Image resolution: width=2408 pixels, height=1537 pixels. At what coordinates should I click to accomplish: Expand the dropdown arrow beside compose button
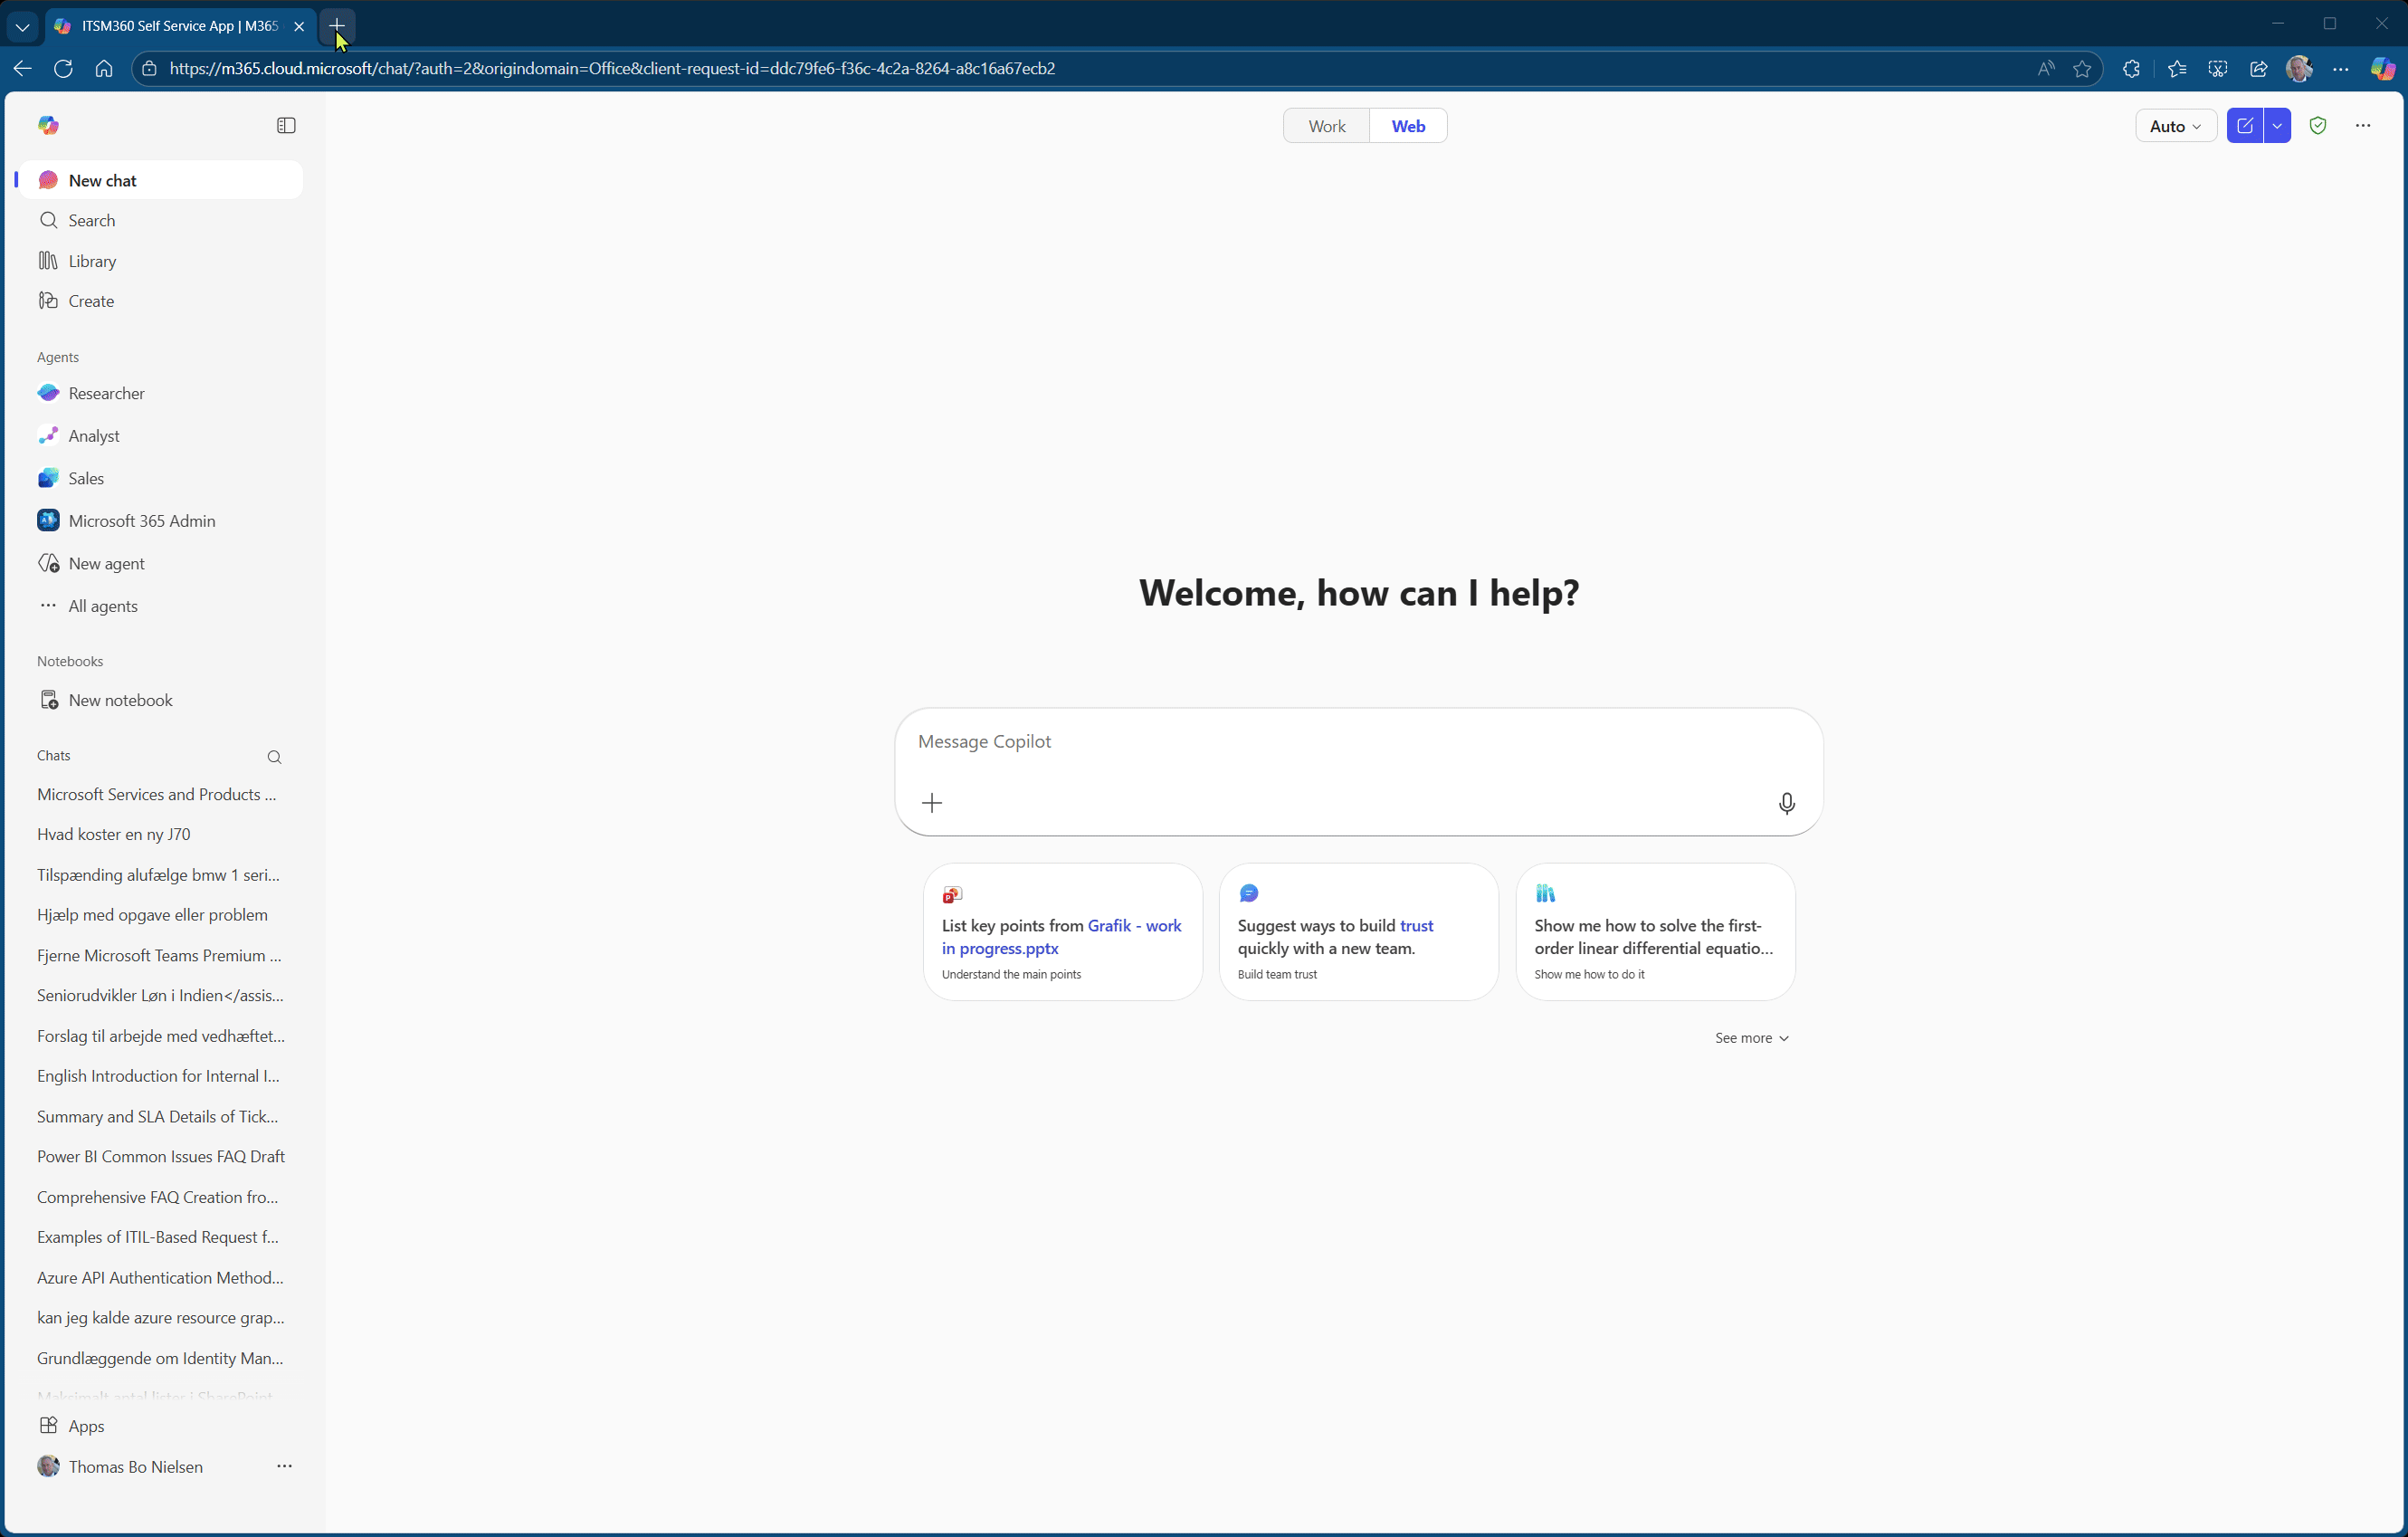[x=2277, y=125]
